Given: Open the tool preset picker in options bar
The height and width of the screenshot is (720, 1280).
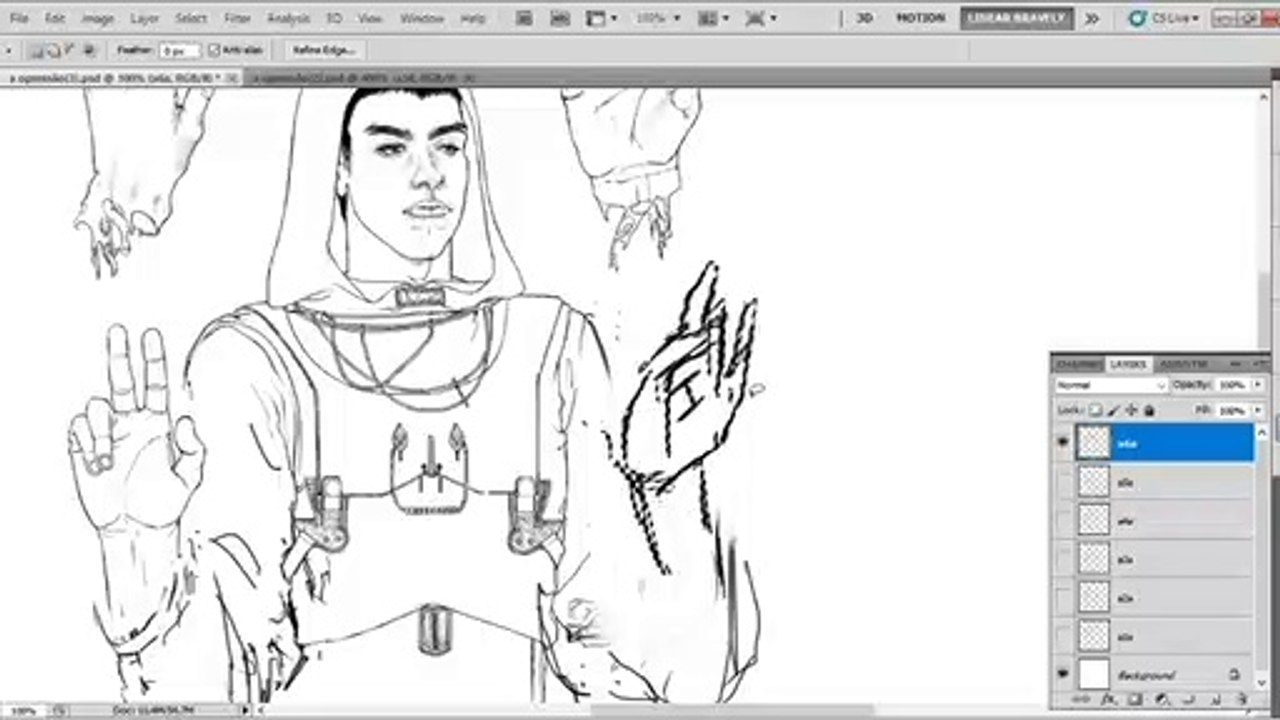Looking at the screenshot, I should click(9, 50).
